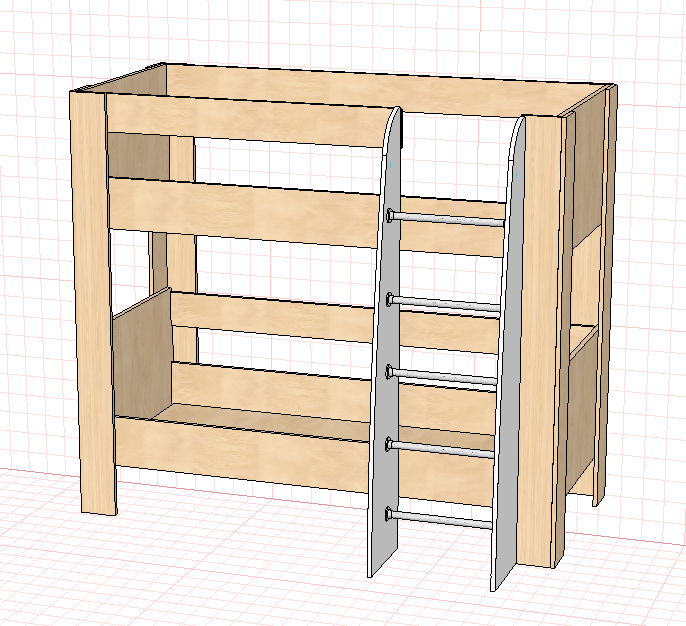
Task: Select the topmost metal ladder rung
Action: 446,219
